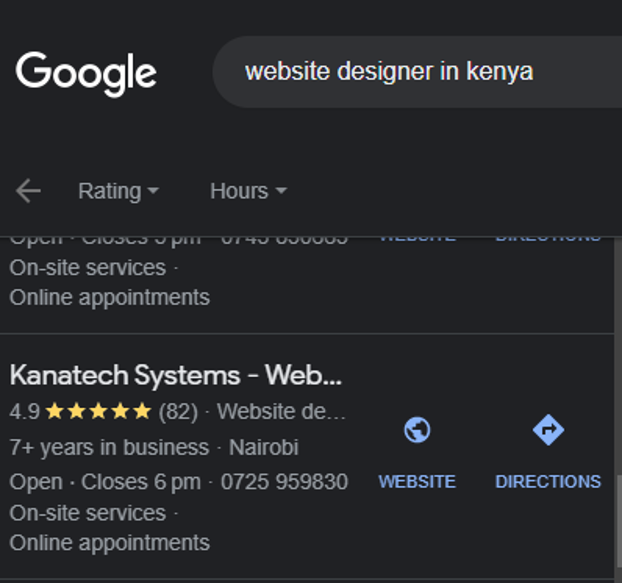Image resolution: width=622 pixels, height=583 pixels.
Task: Click the search box containing 'website designer in kenya'
Action: pos(417,72)
